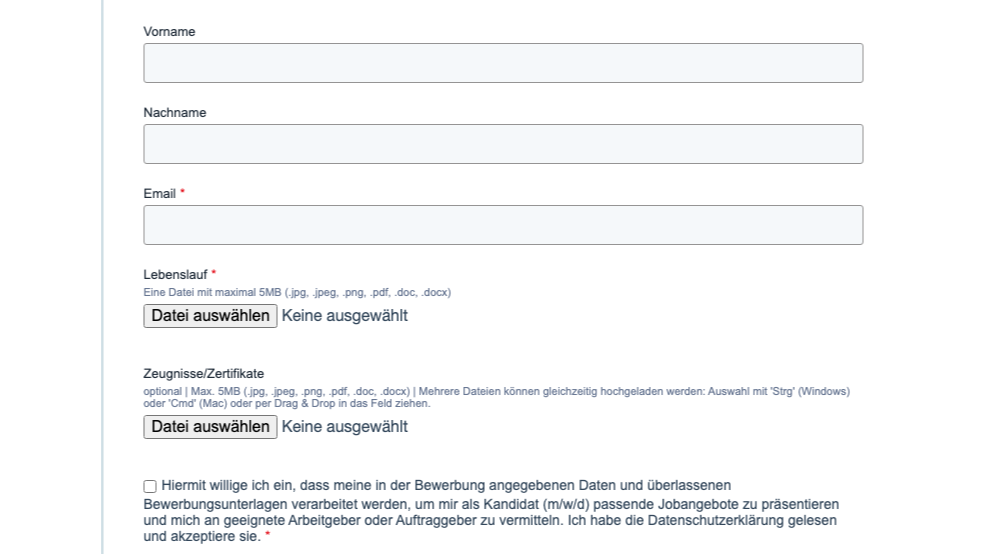Open file picker for Zeugnisse/Zertifikate
Screen dimensions: 986x554
[210, 427]
